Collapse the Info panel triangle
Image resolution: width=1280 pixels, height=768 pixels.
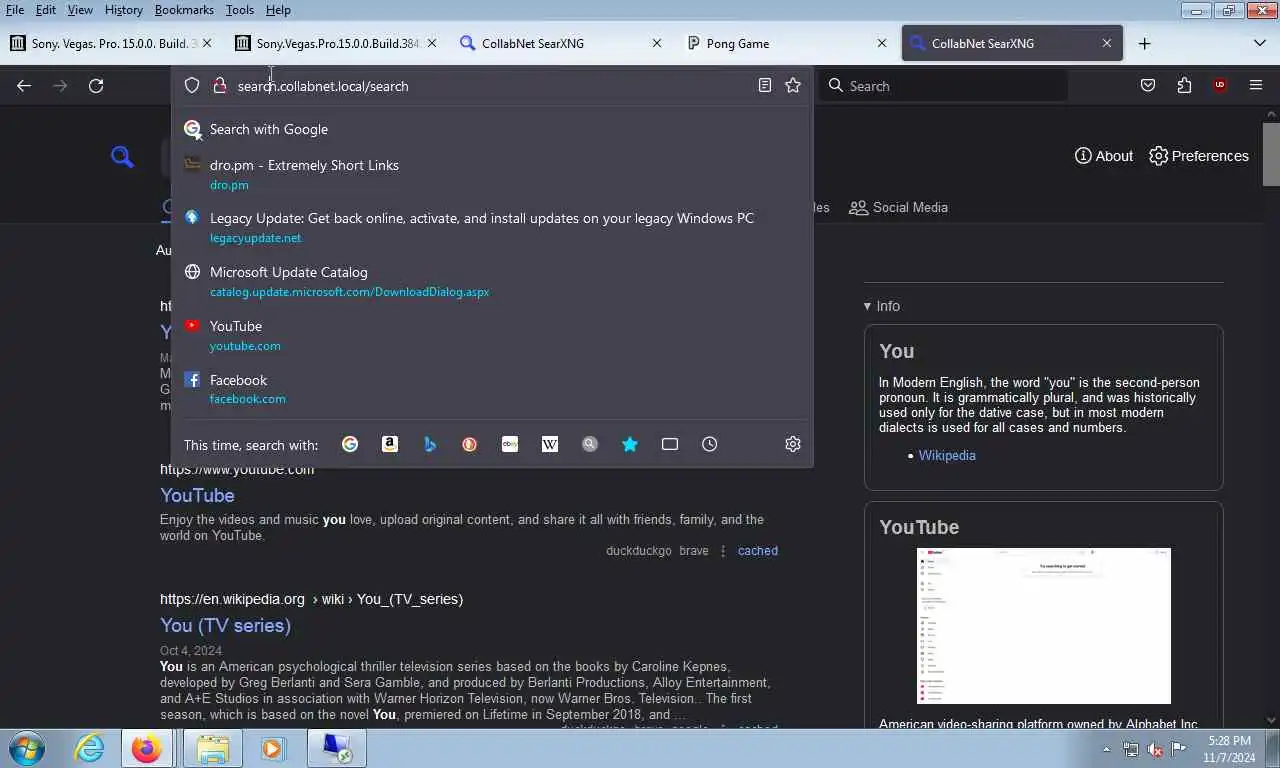[x=867, y=306]
